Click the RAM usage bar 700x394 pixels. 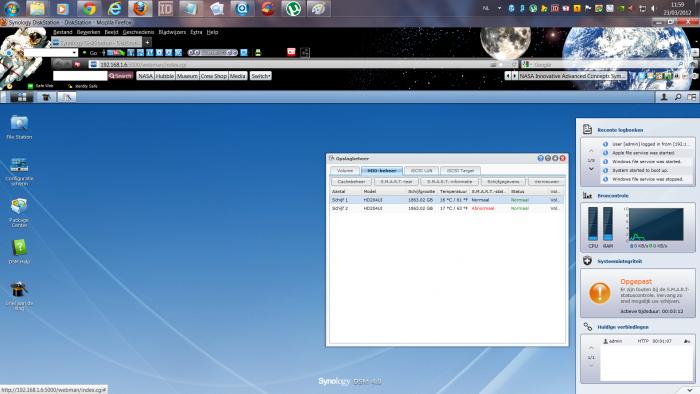click(x=608, y=224)
